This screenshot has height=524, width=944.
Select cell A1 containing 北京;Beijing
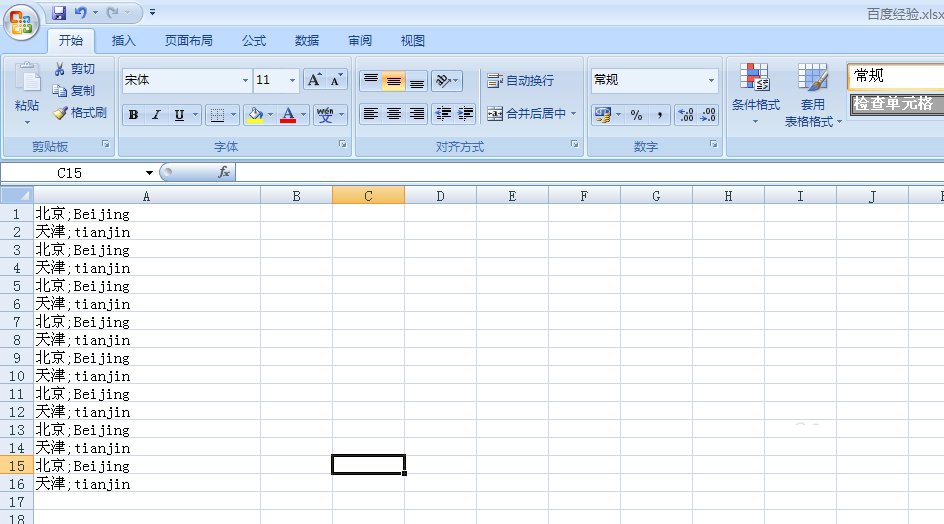[146, 214]
